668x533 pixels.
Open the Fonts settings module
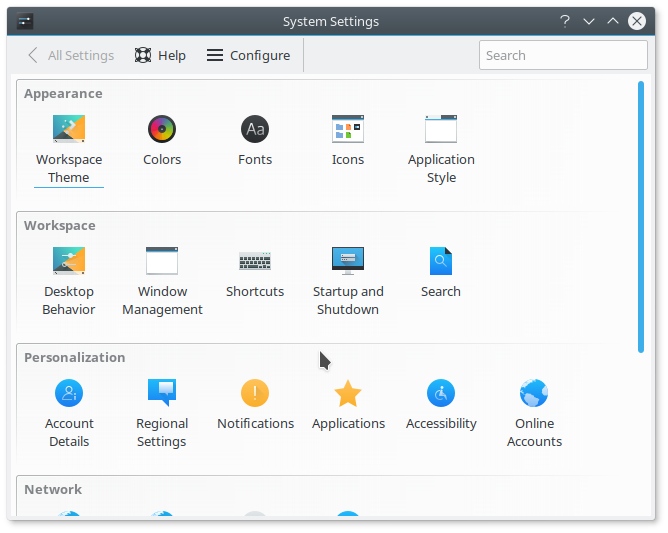pyautogui.click(x=255, y=141)
